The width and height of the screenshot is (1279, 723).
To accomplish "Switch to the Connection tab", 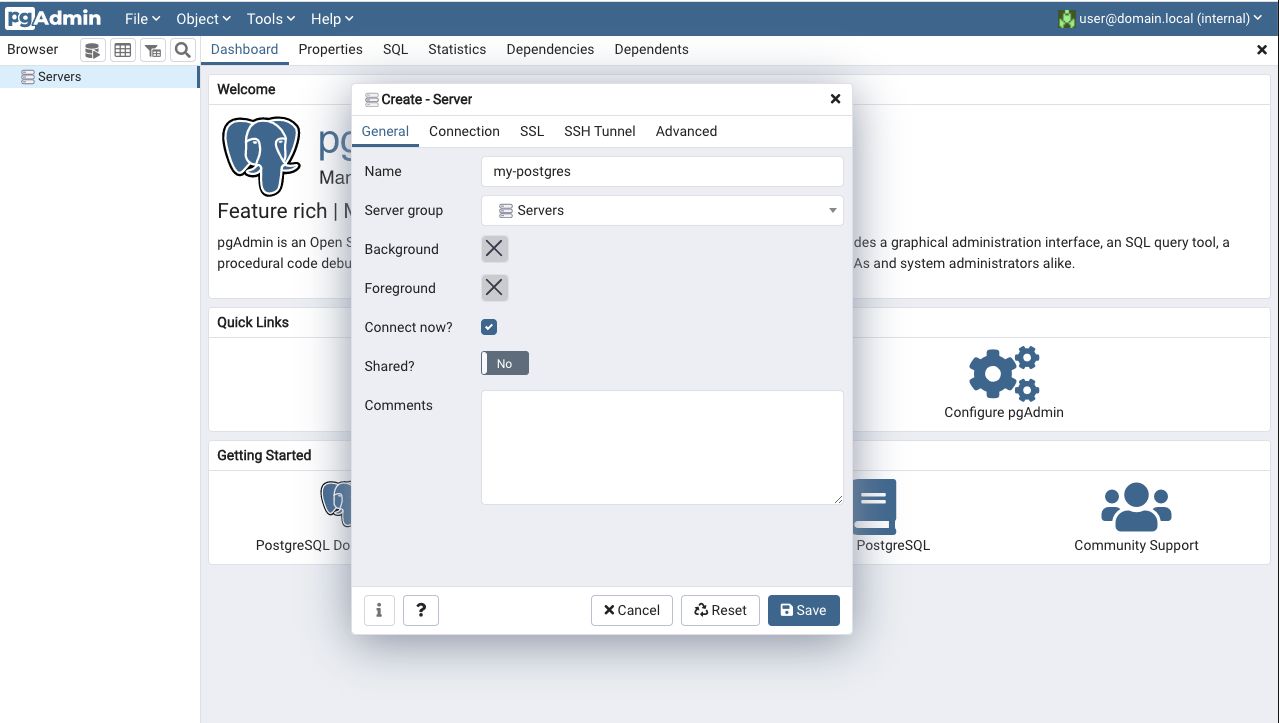I will (464, 131).
